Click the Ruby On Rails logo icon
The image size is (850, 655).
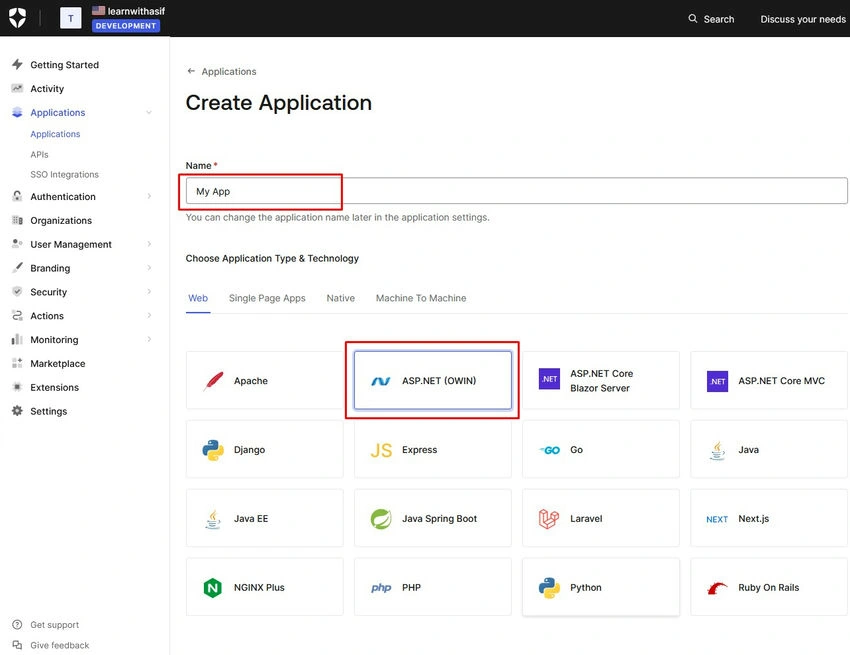718,588
